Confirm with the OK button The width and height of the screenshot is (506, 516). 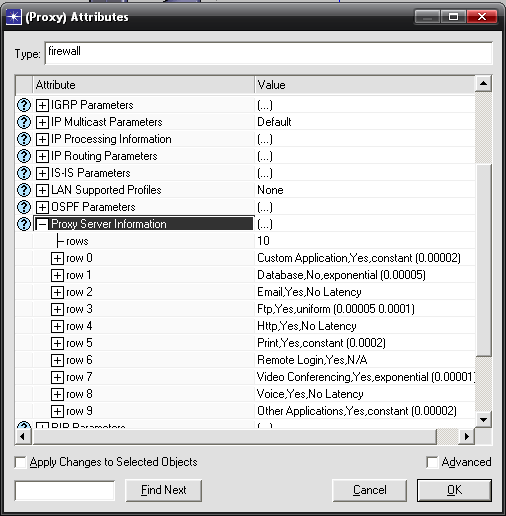pos(454,490)
